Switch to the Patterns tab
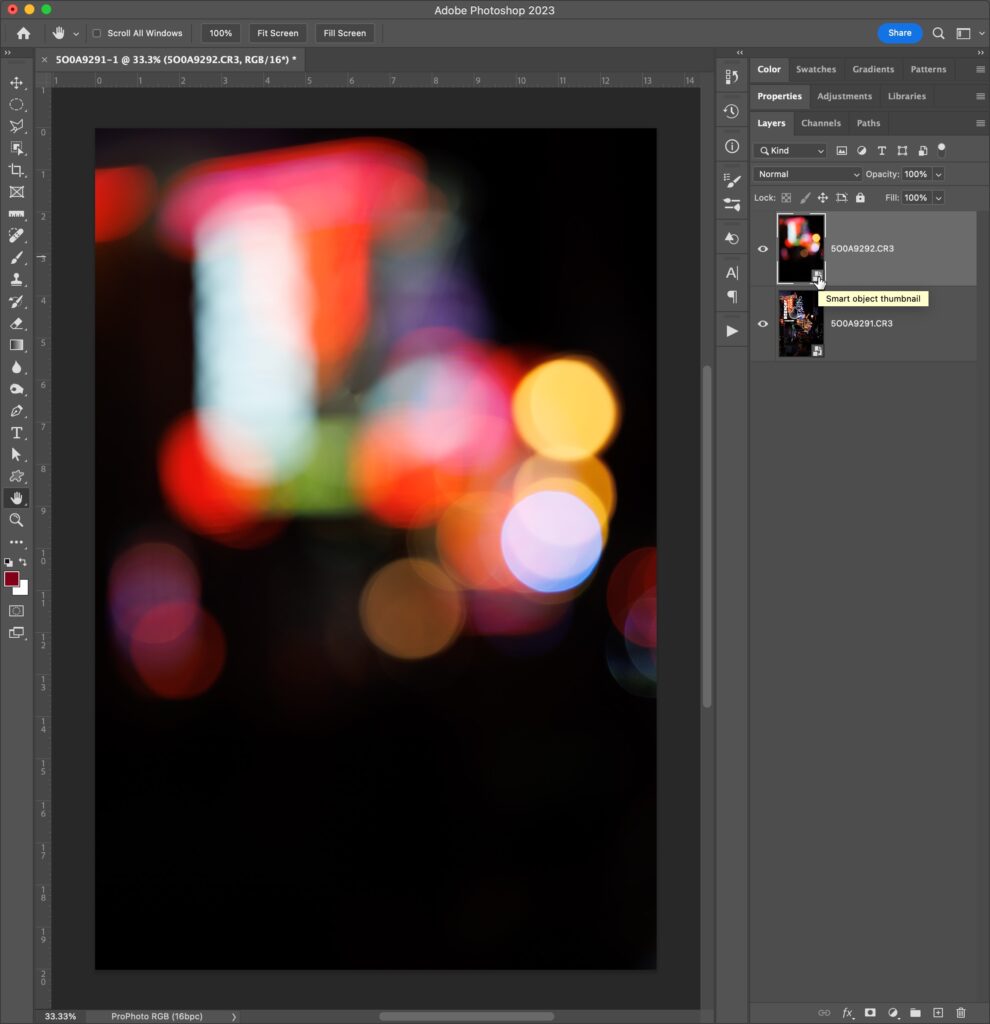Screen dimensions: 990x1024 point(928,69)
